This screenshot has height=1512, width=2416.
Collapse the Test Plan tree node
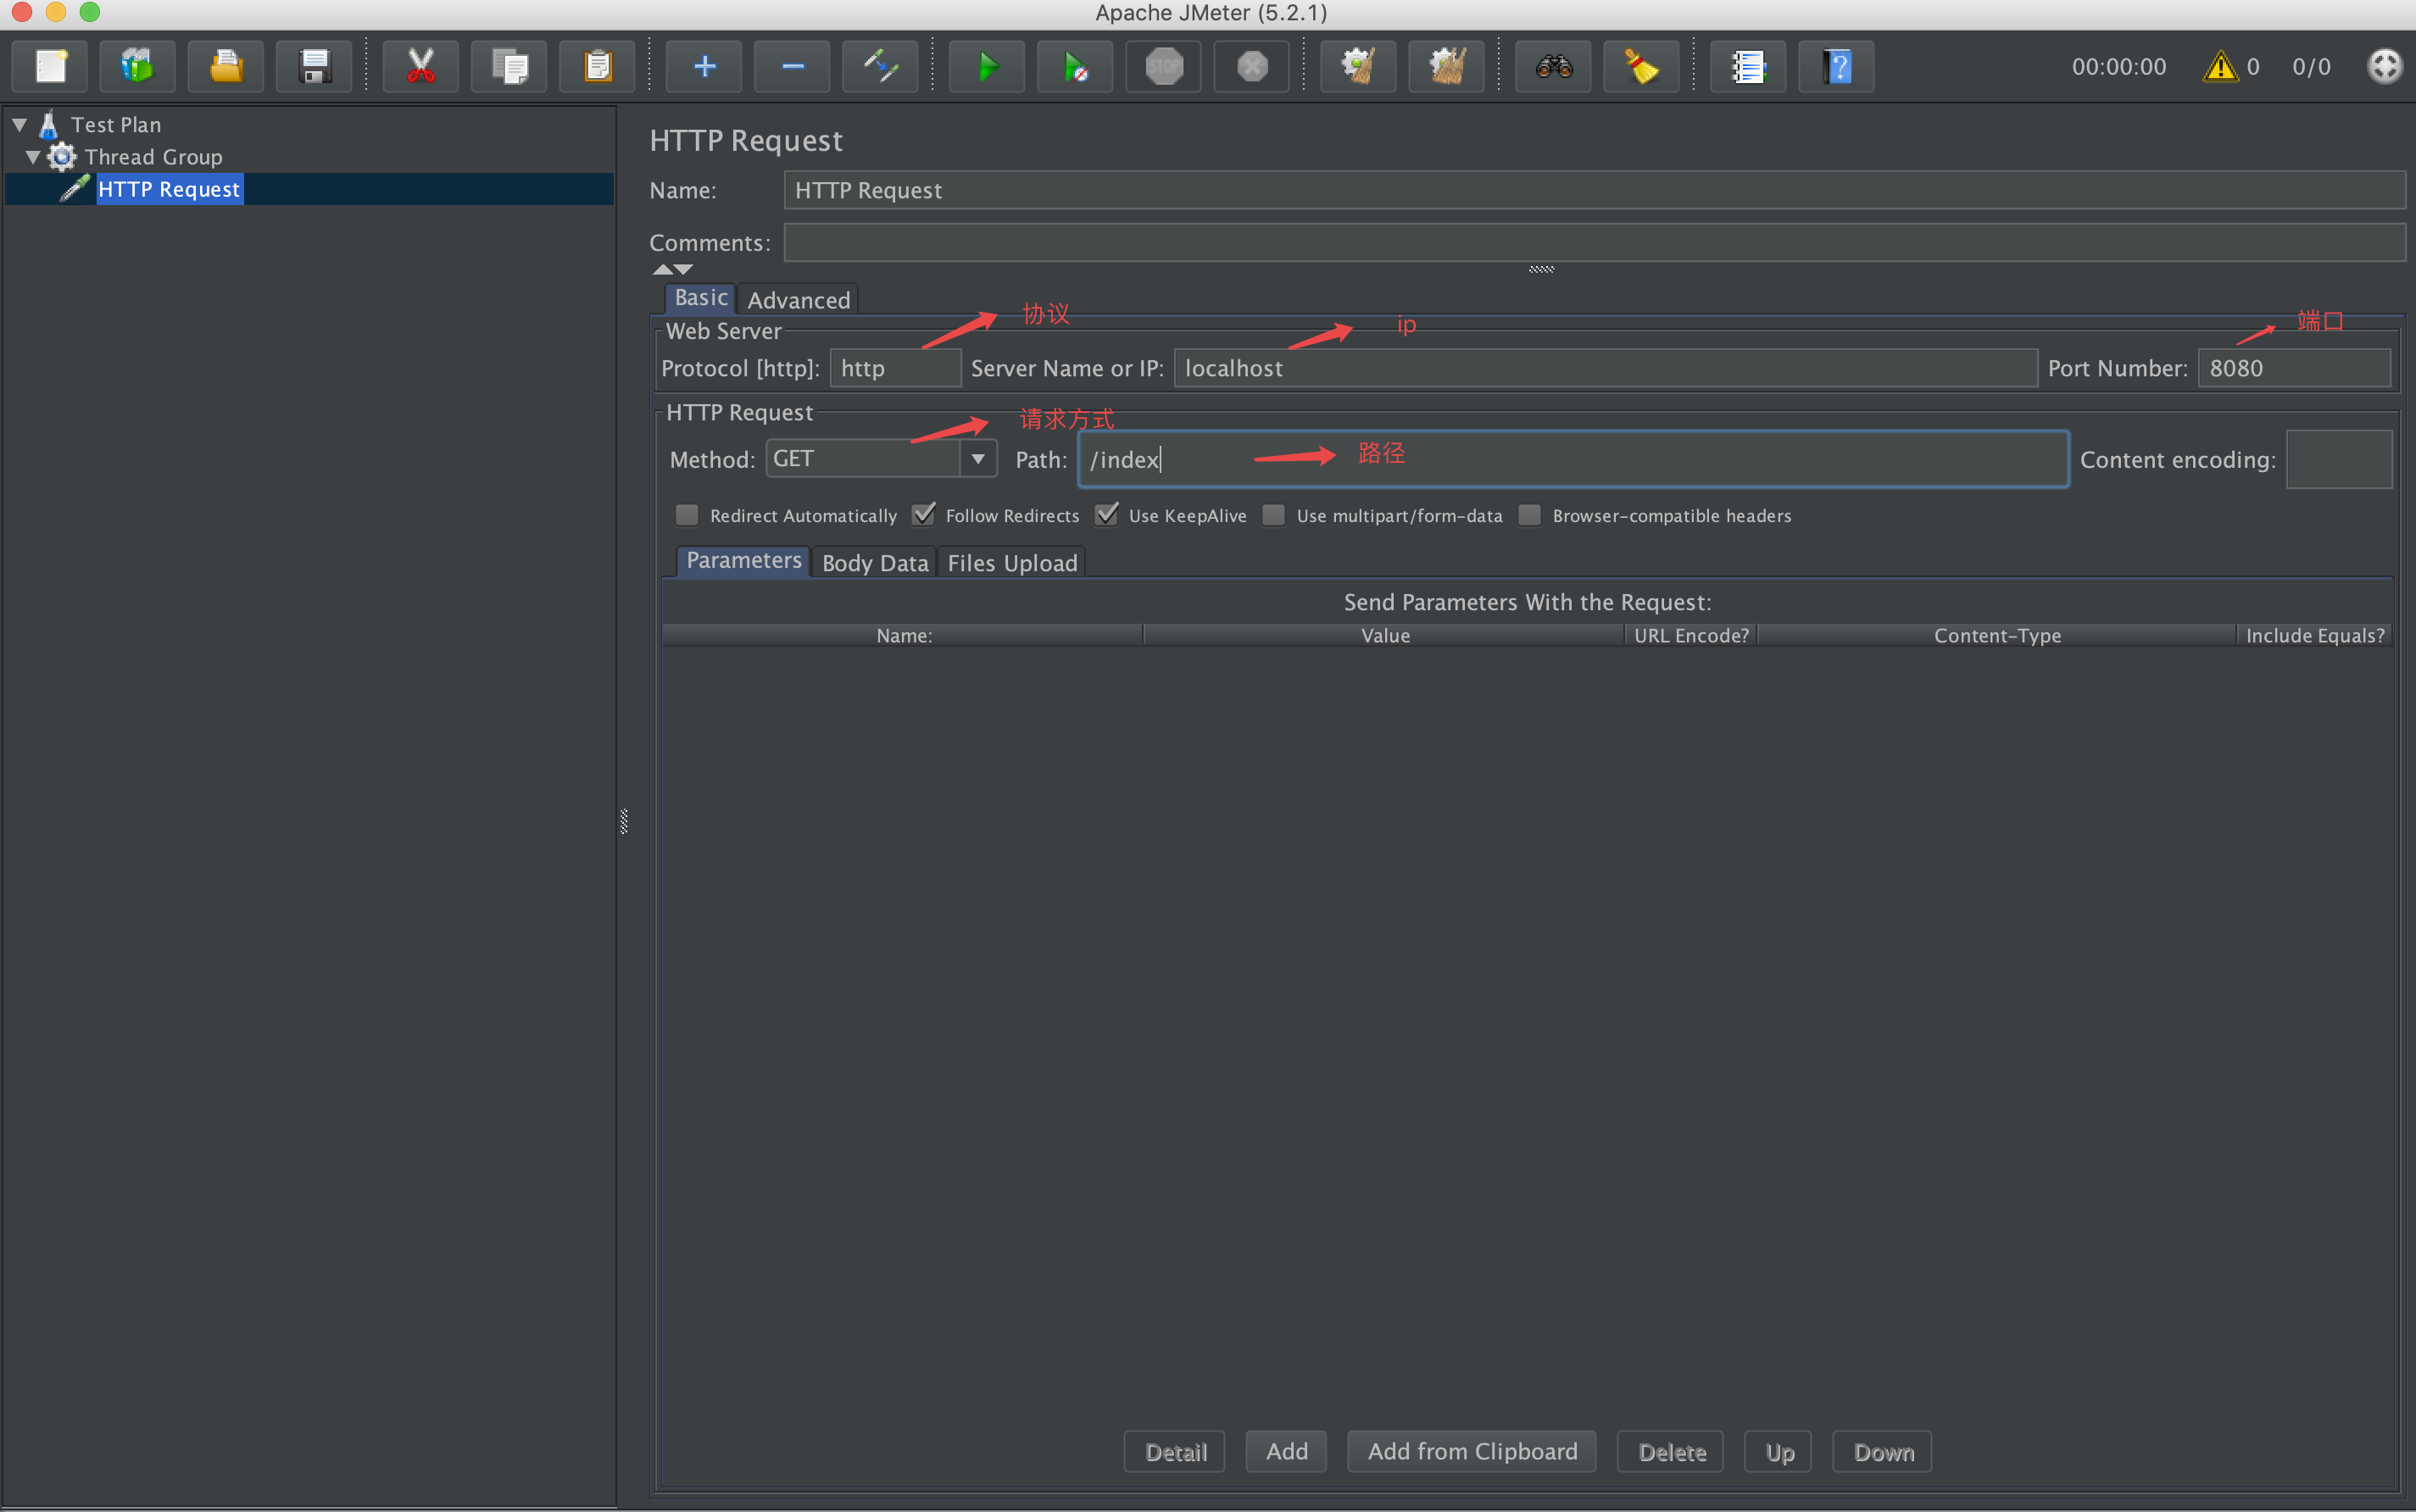point(20,125)
